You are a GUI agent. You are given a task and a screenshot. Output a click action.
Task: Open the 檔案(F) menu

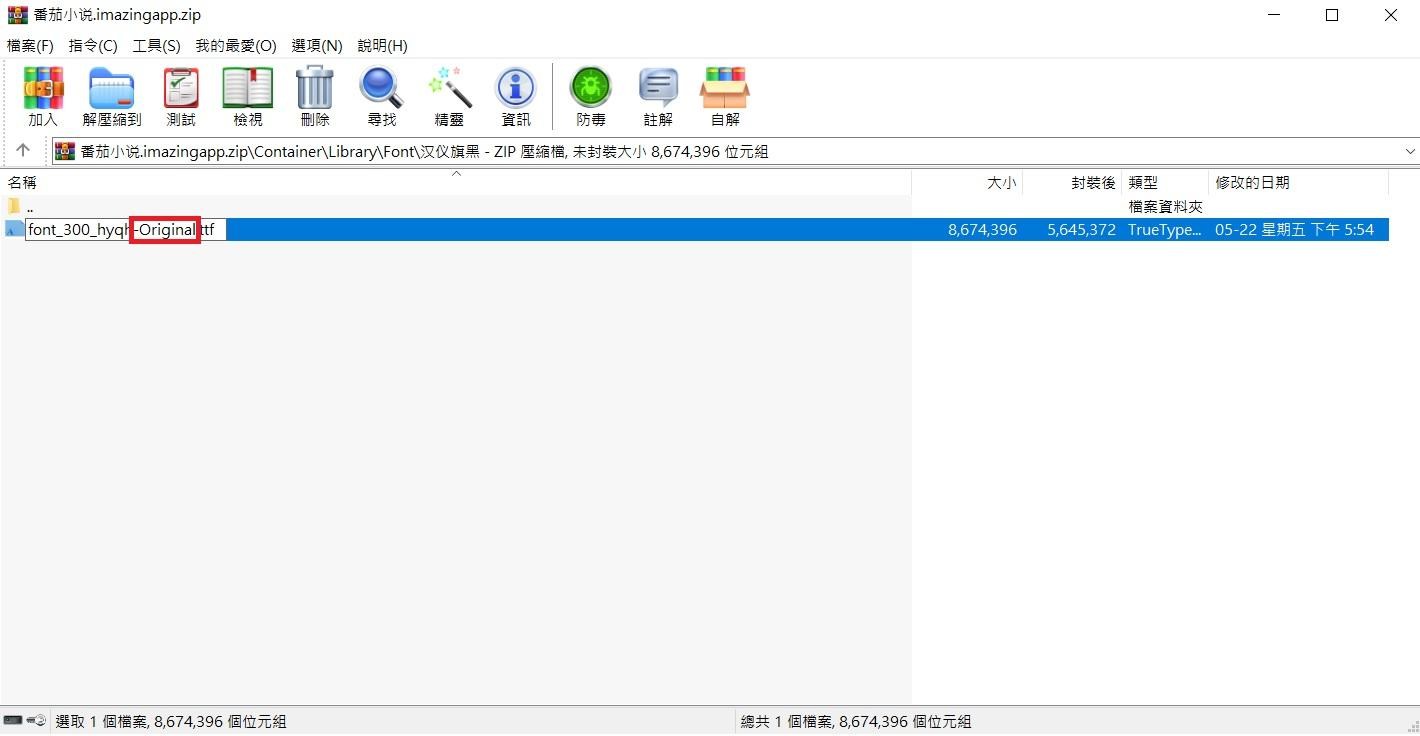pyautogui.click(x=30, y=45)
